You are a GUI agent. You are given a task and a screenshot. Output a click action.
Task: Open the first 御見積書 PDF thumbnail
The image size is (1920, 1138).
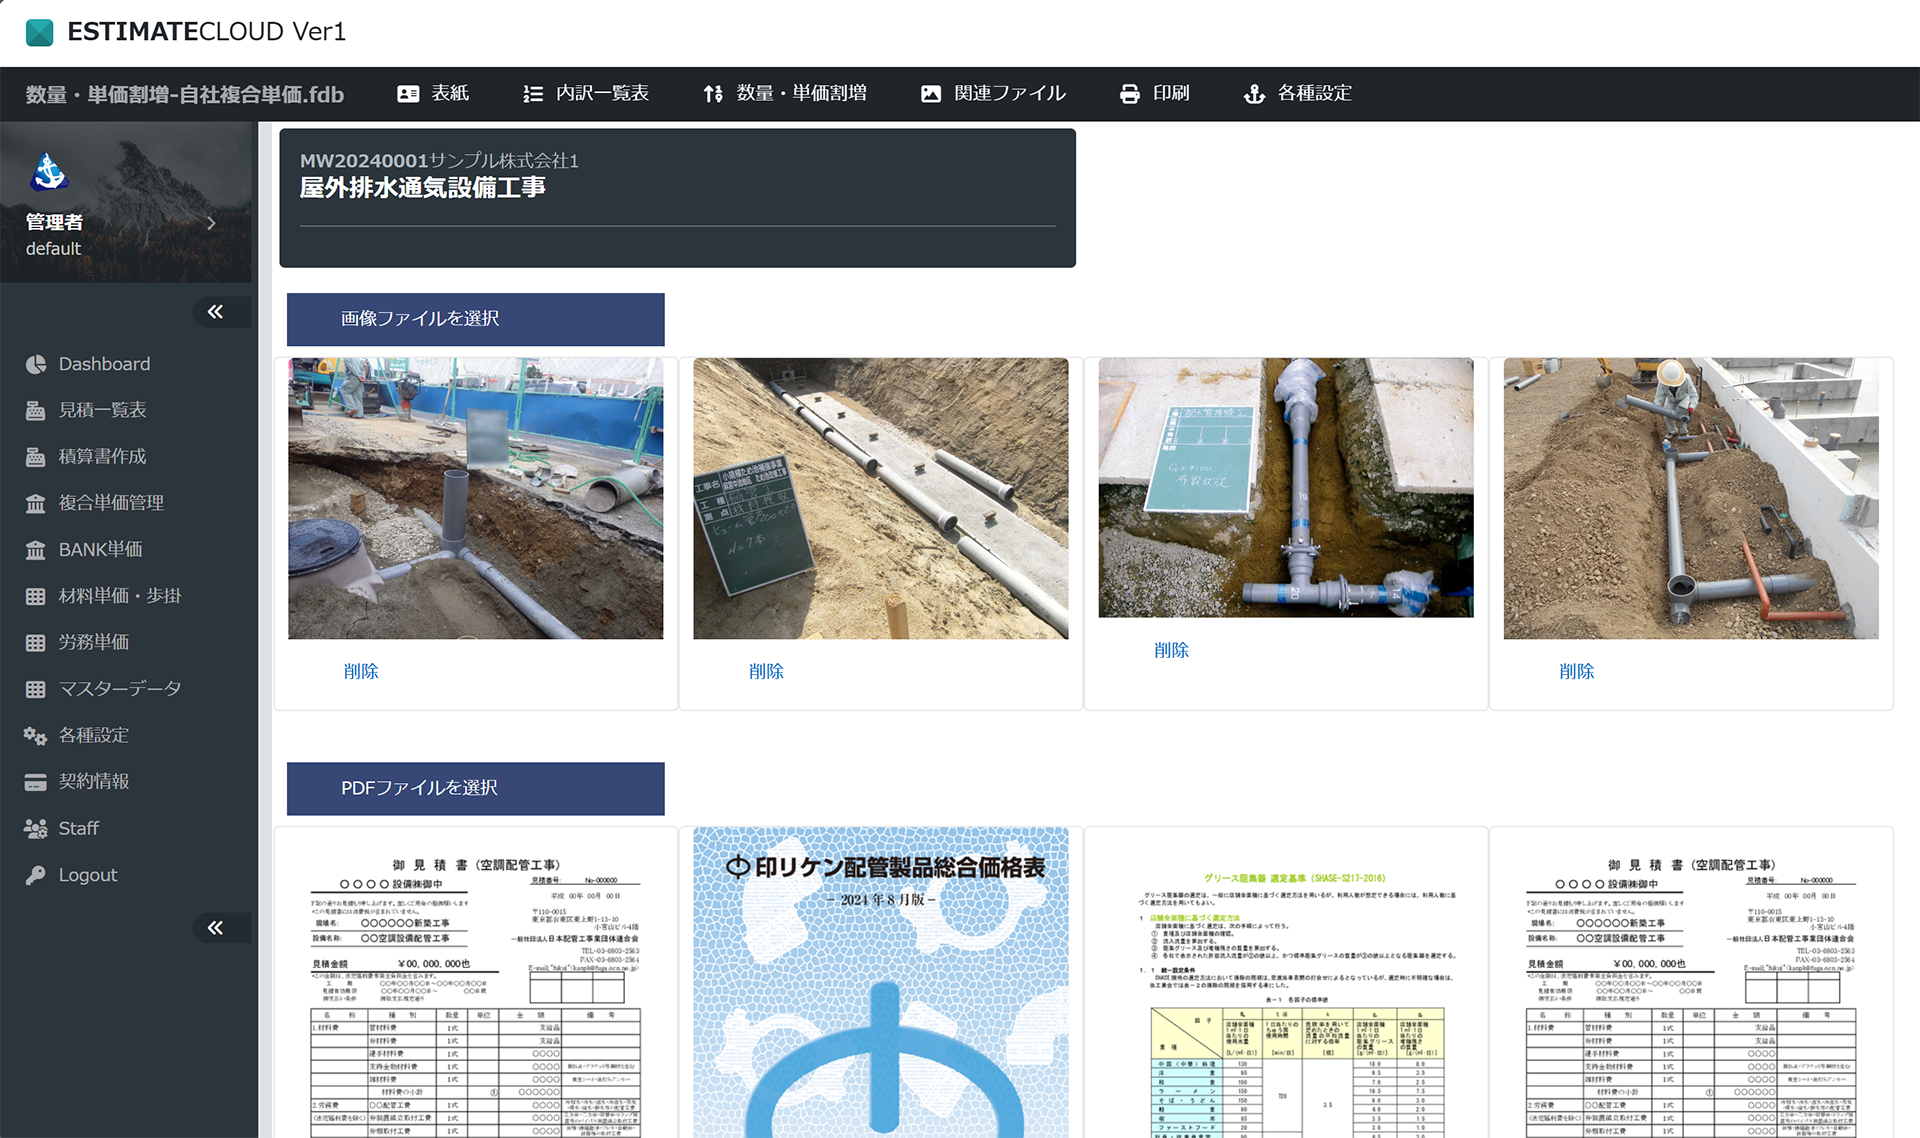pyautogui.click(x=476, y=983)
